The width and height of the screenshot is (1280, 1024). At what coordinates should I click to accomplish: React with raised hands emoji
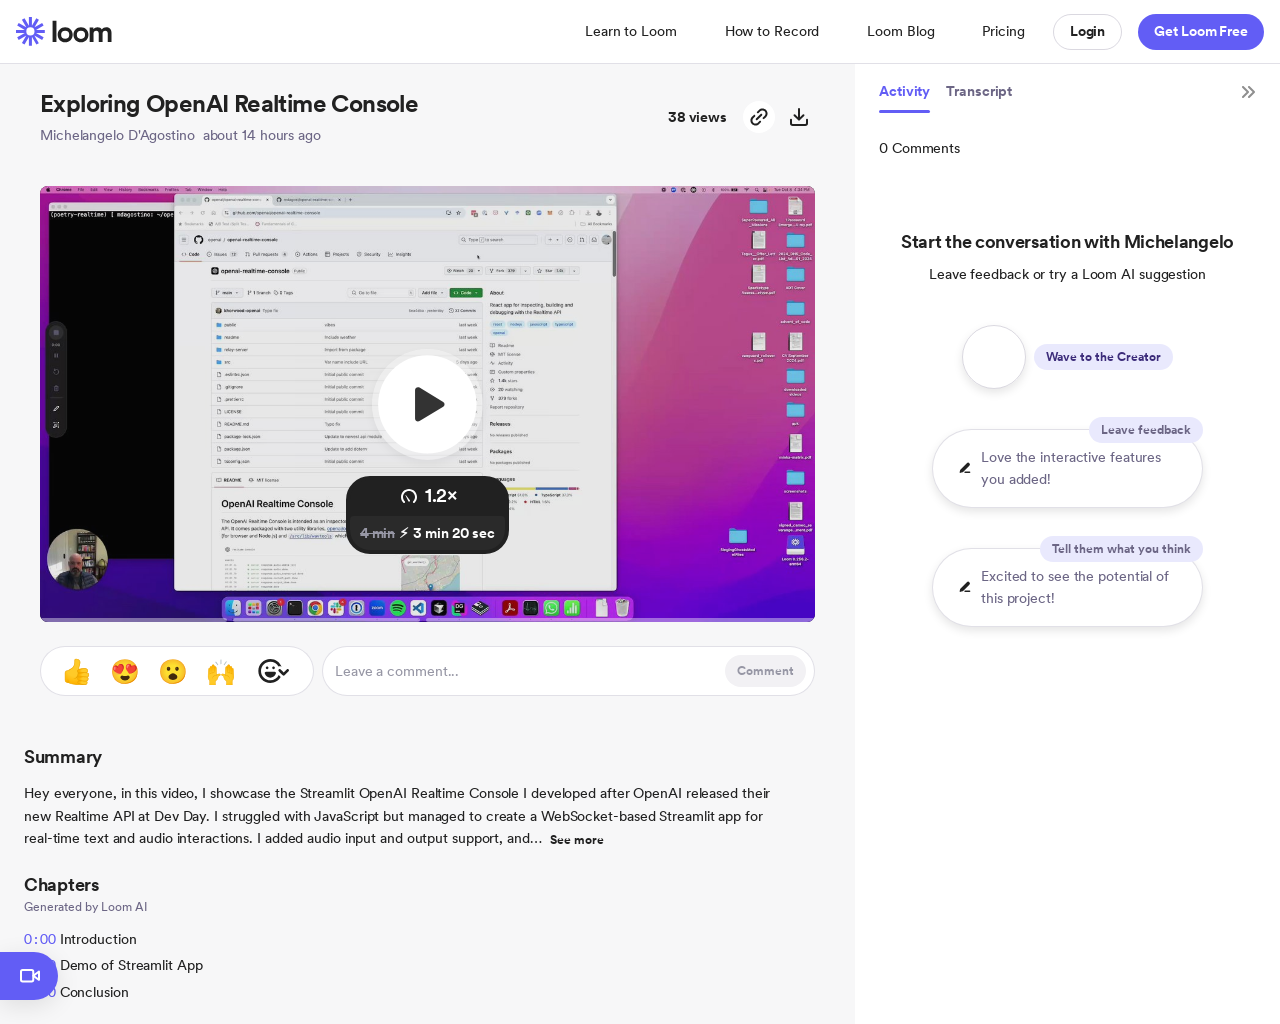[x=221, y=671]
